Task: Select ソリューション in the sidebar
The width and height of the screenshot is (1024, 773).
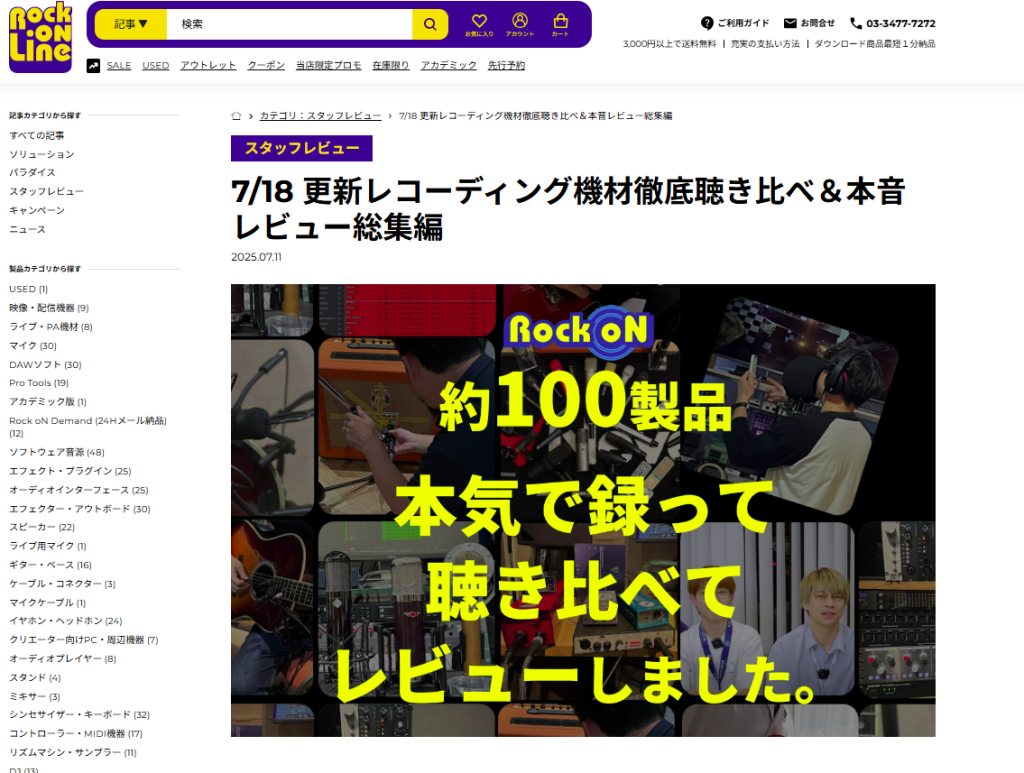Action: tap(42, 154)
